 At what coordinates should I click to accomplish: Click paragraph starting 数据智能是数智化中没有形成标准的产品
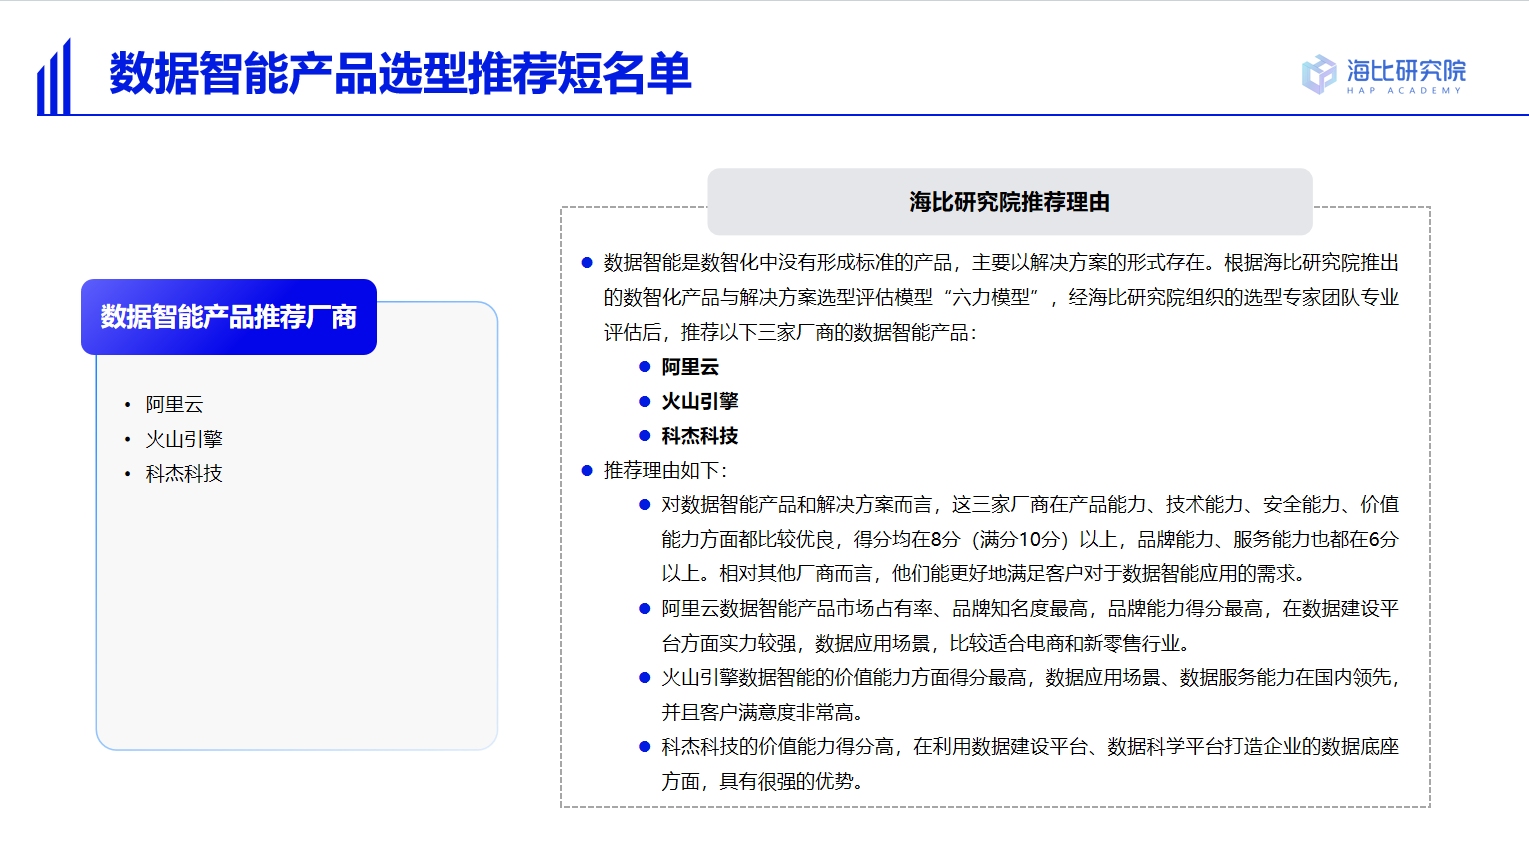tap(1001, 297)
